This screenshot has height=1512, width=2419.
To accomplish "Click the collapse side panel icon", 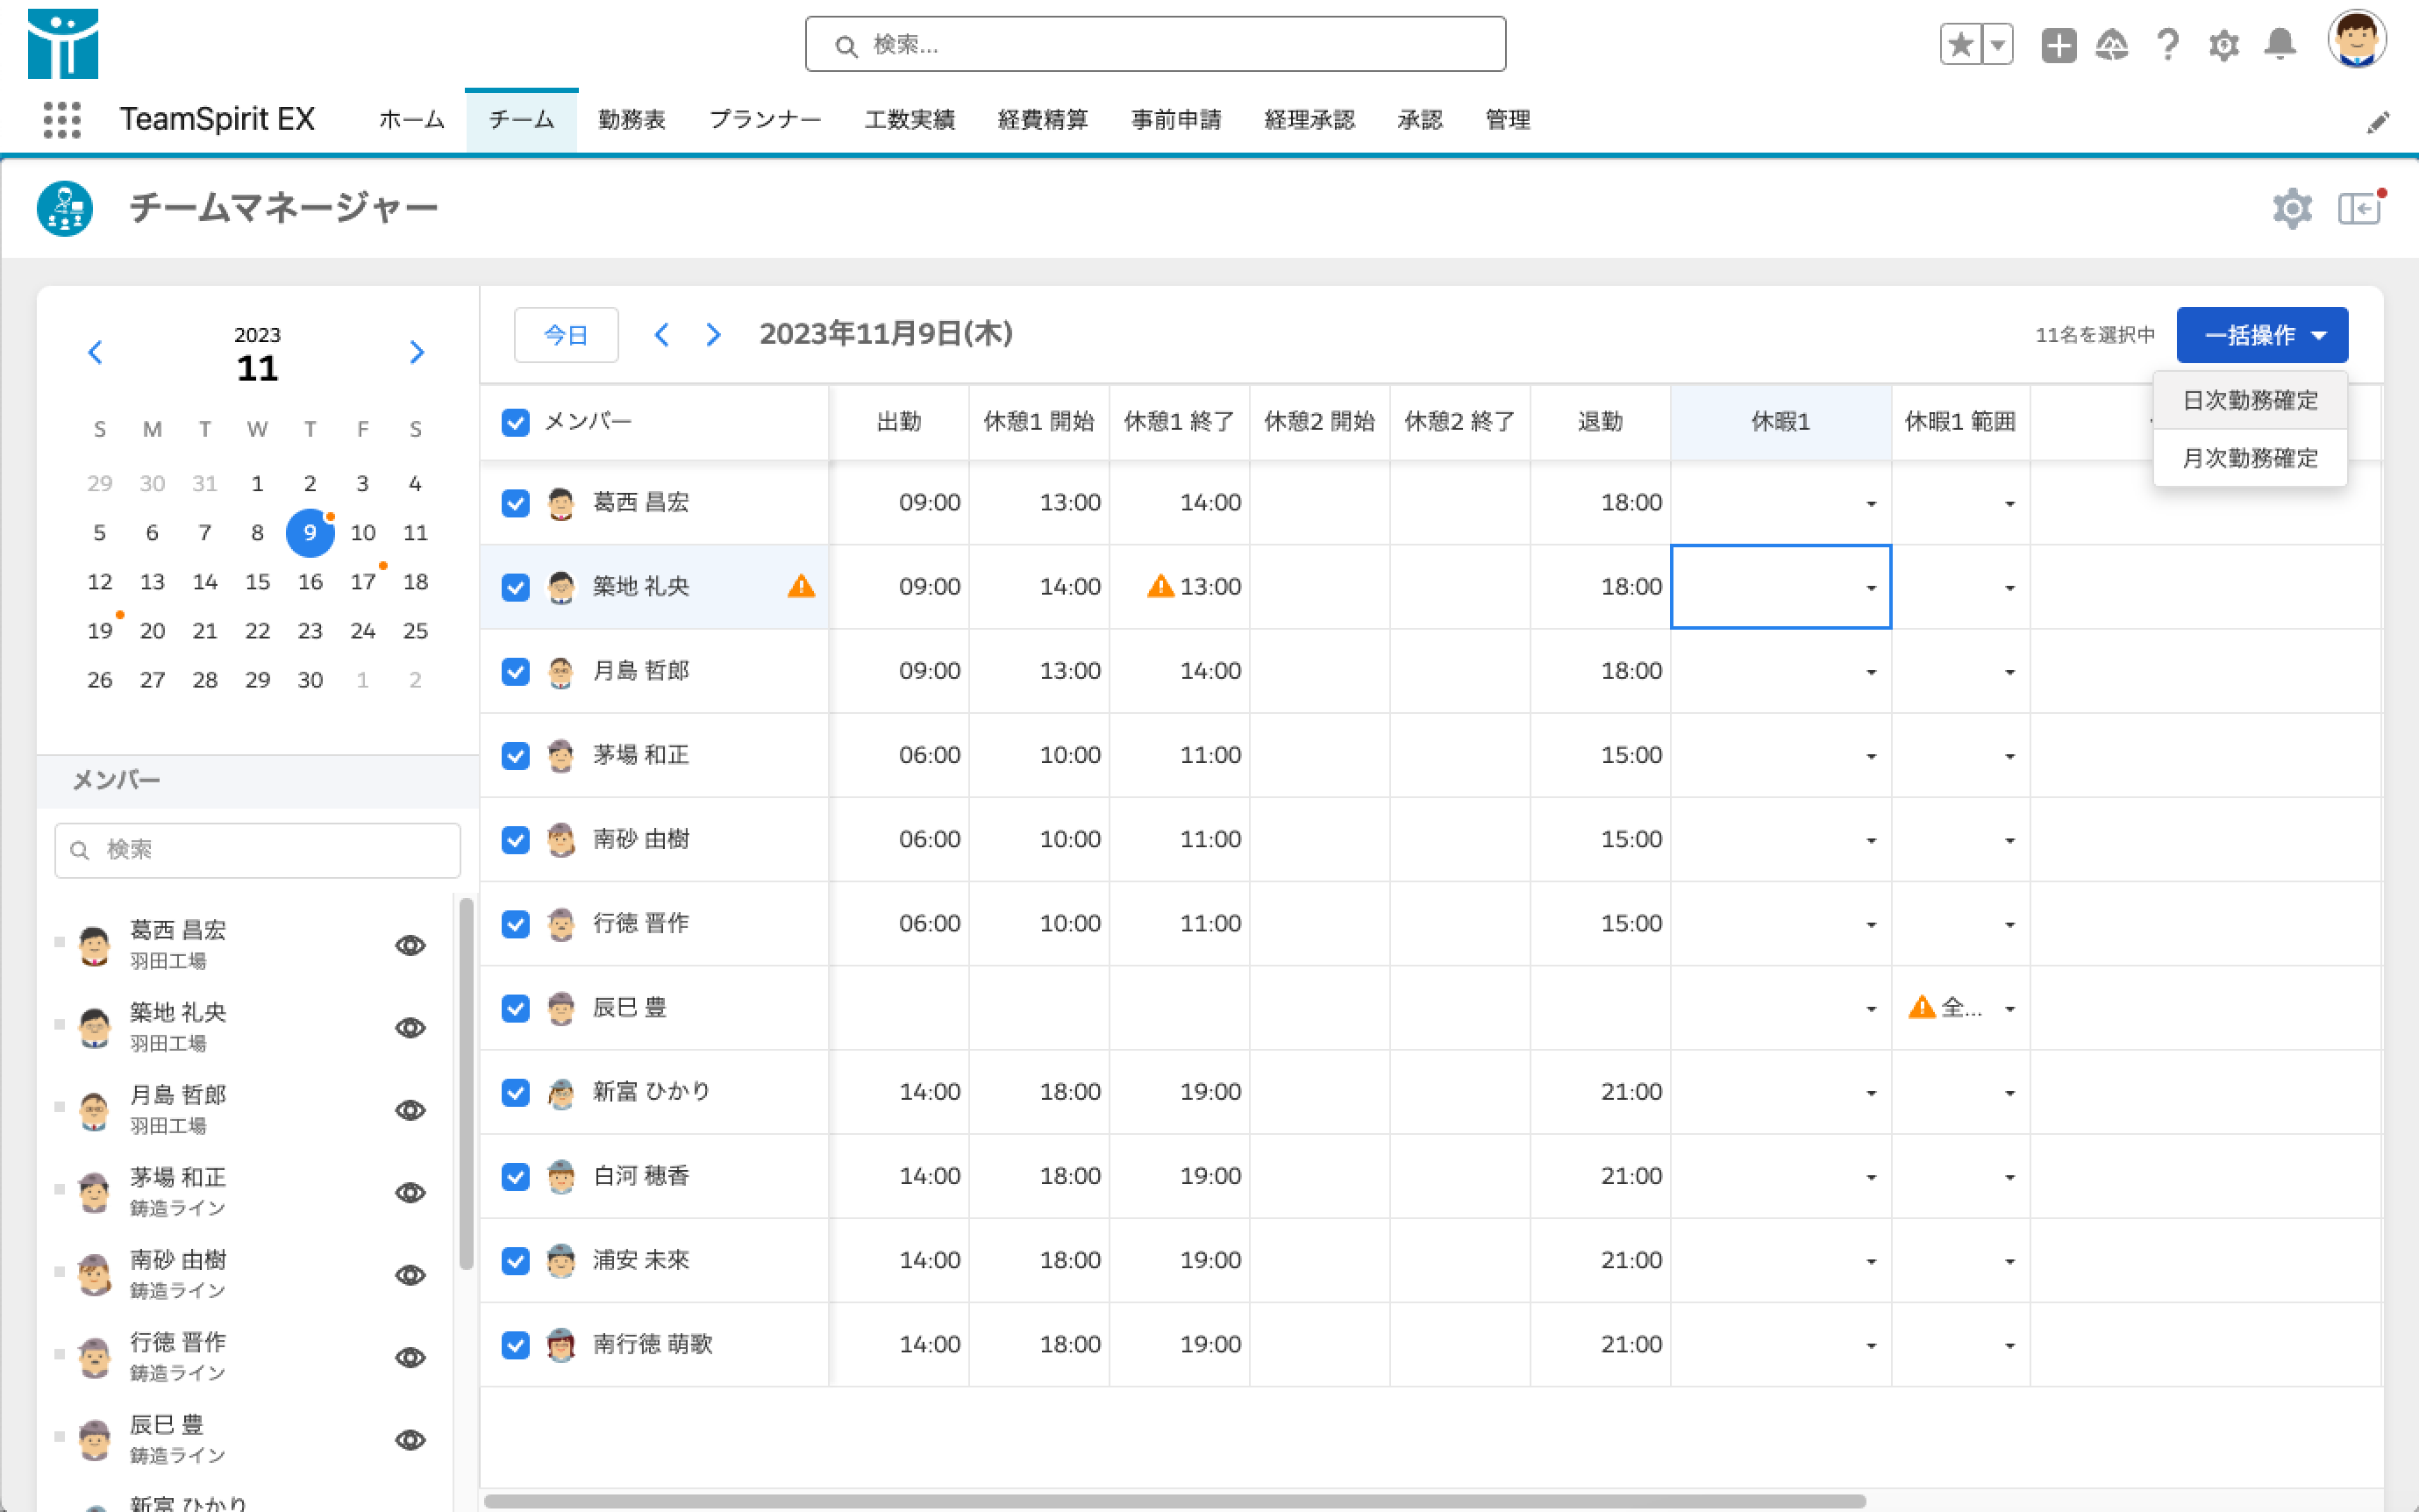I will coord(2360,209).
